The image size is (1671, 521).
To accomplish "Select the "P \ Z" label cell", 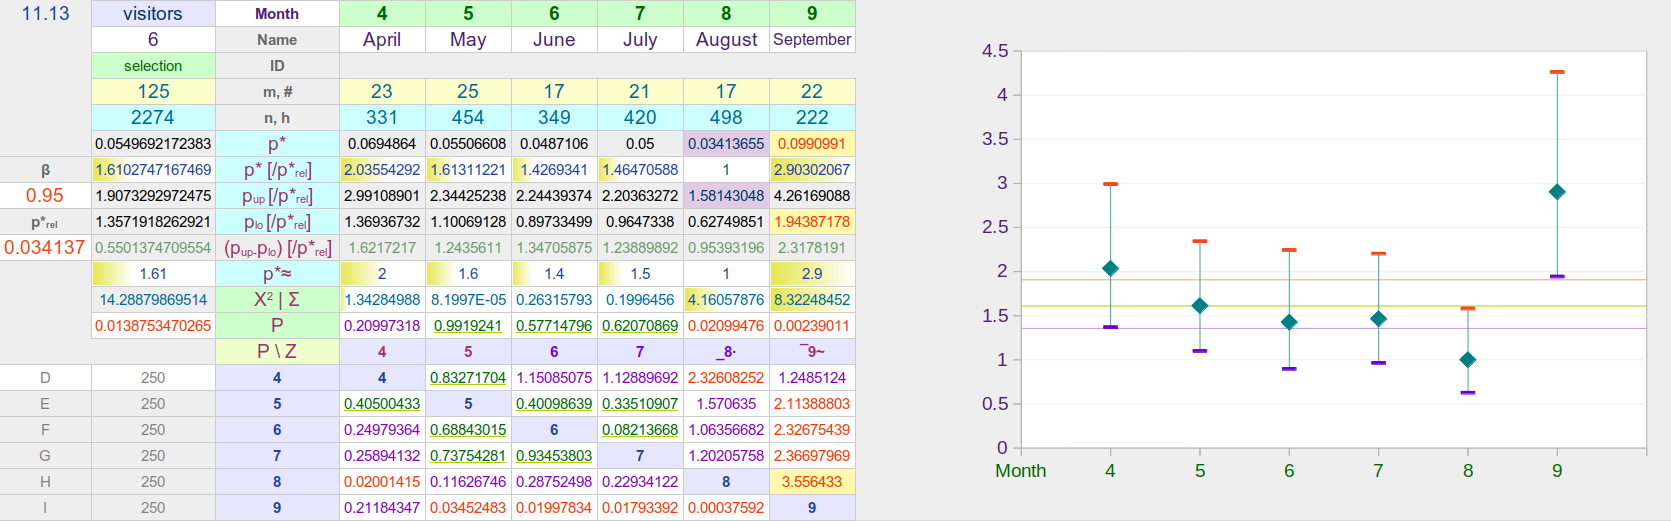I will pyautogui.click(x=277, y=351).
